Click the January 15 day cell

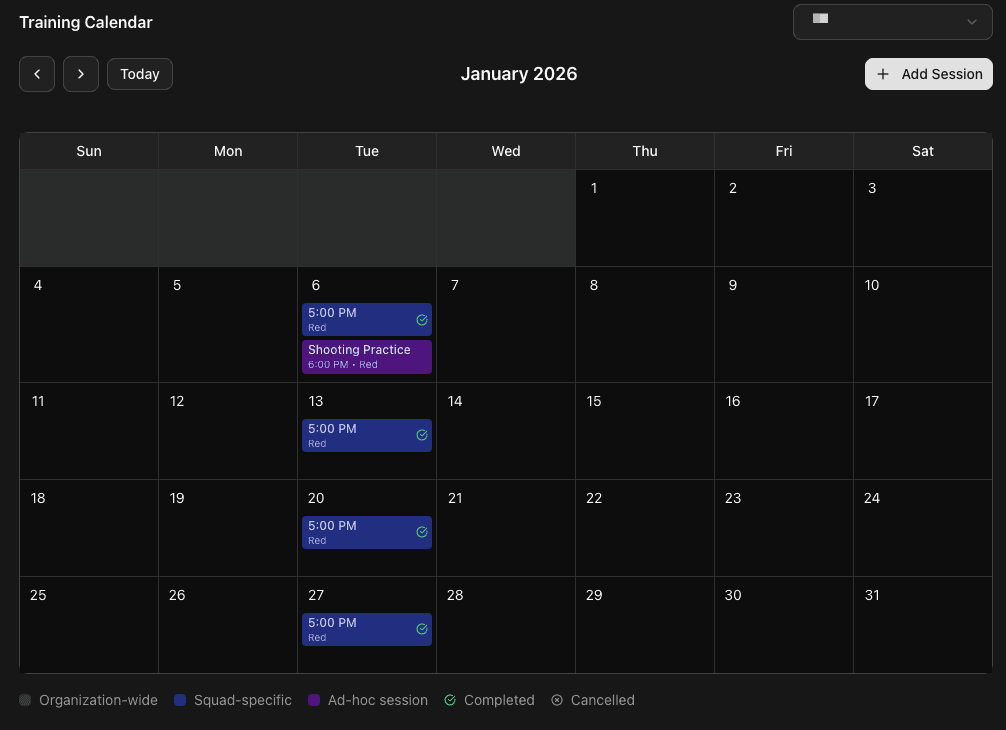[644, 430]
